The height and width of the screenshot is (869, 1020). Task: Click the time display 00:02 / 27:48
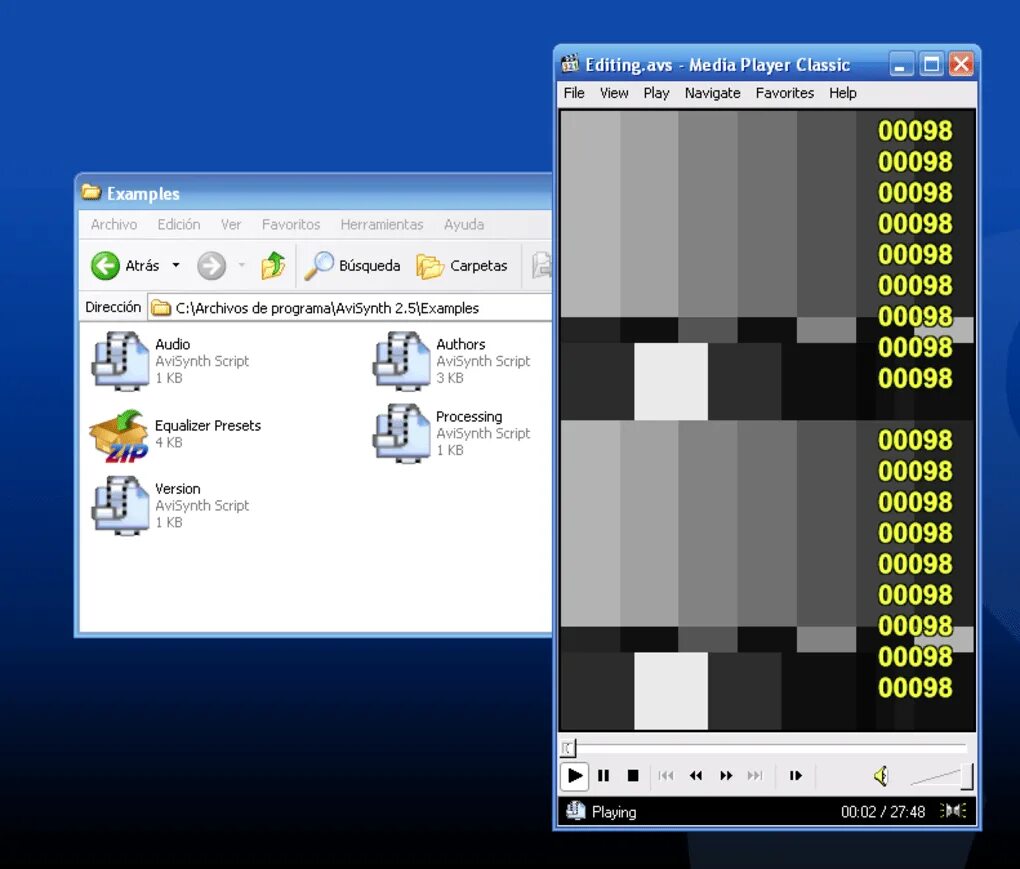point(883,812)
